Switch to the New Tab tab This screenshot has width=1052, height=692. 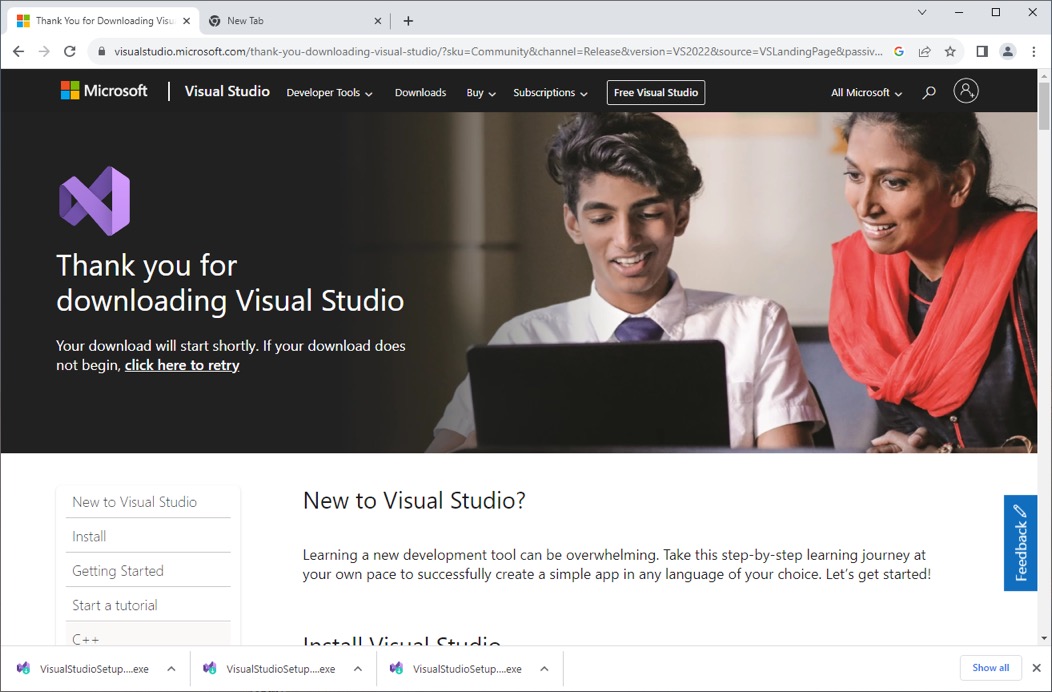[x=290, y=21]
